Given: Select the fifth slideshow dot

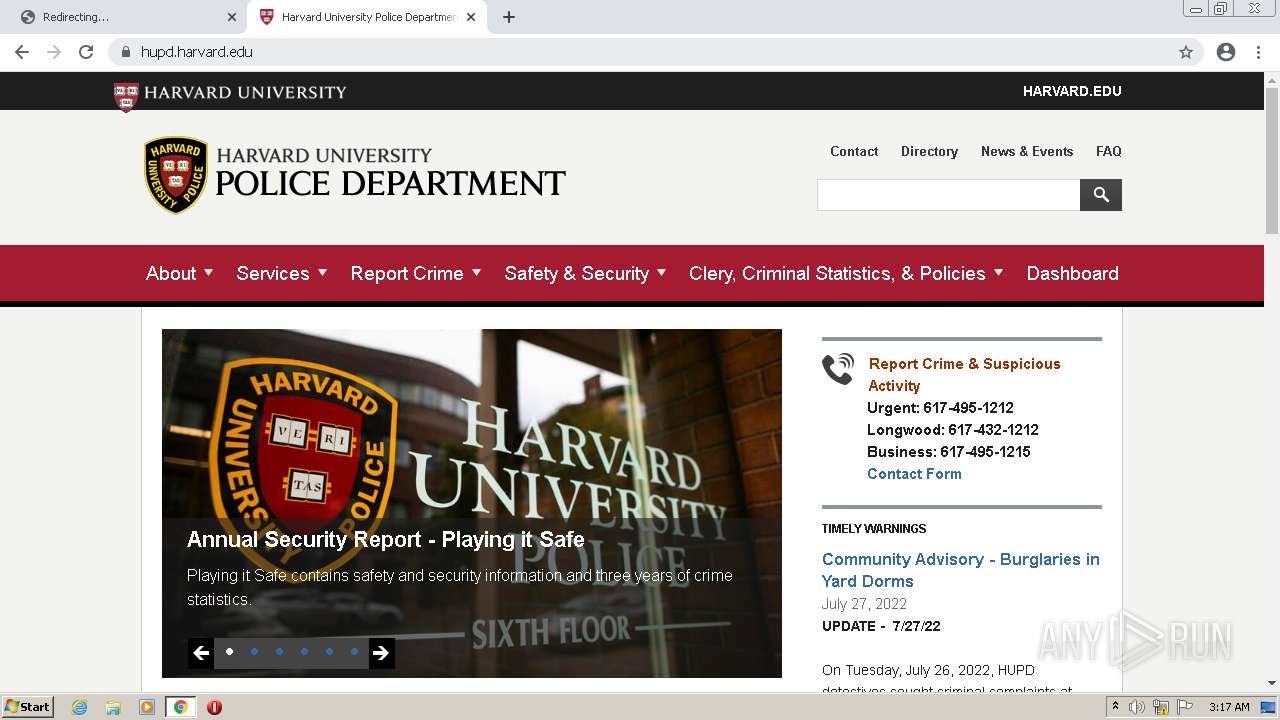Looking at the screenshot, I should click(x=329, y=651).
